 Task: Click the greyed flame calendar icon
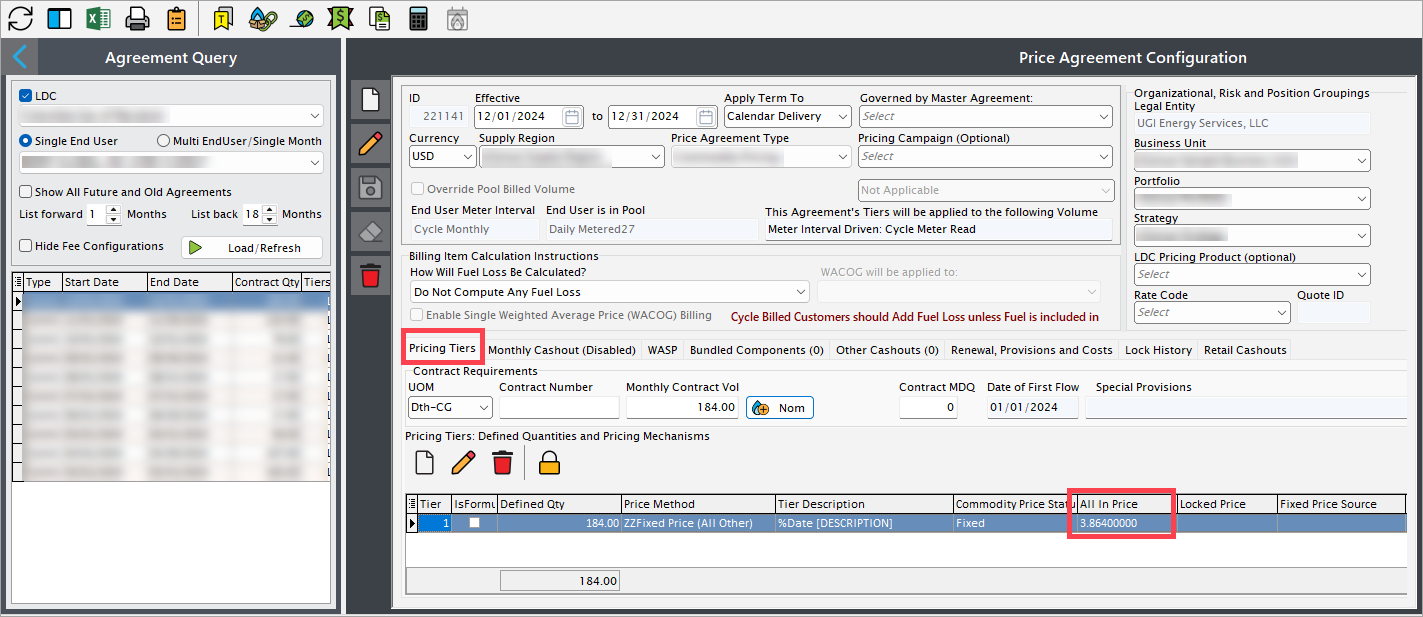click(x=457, y=18)
